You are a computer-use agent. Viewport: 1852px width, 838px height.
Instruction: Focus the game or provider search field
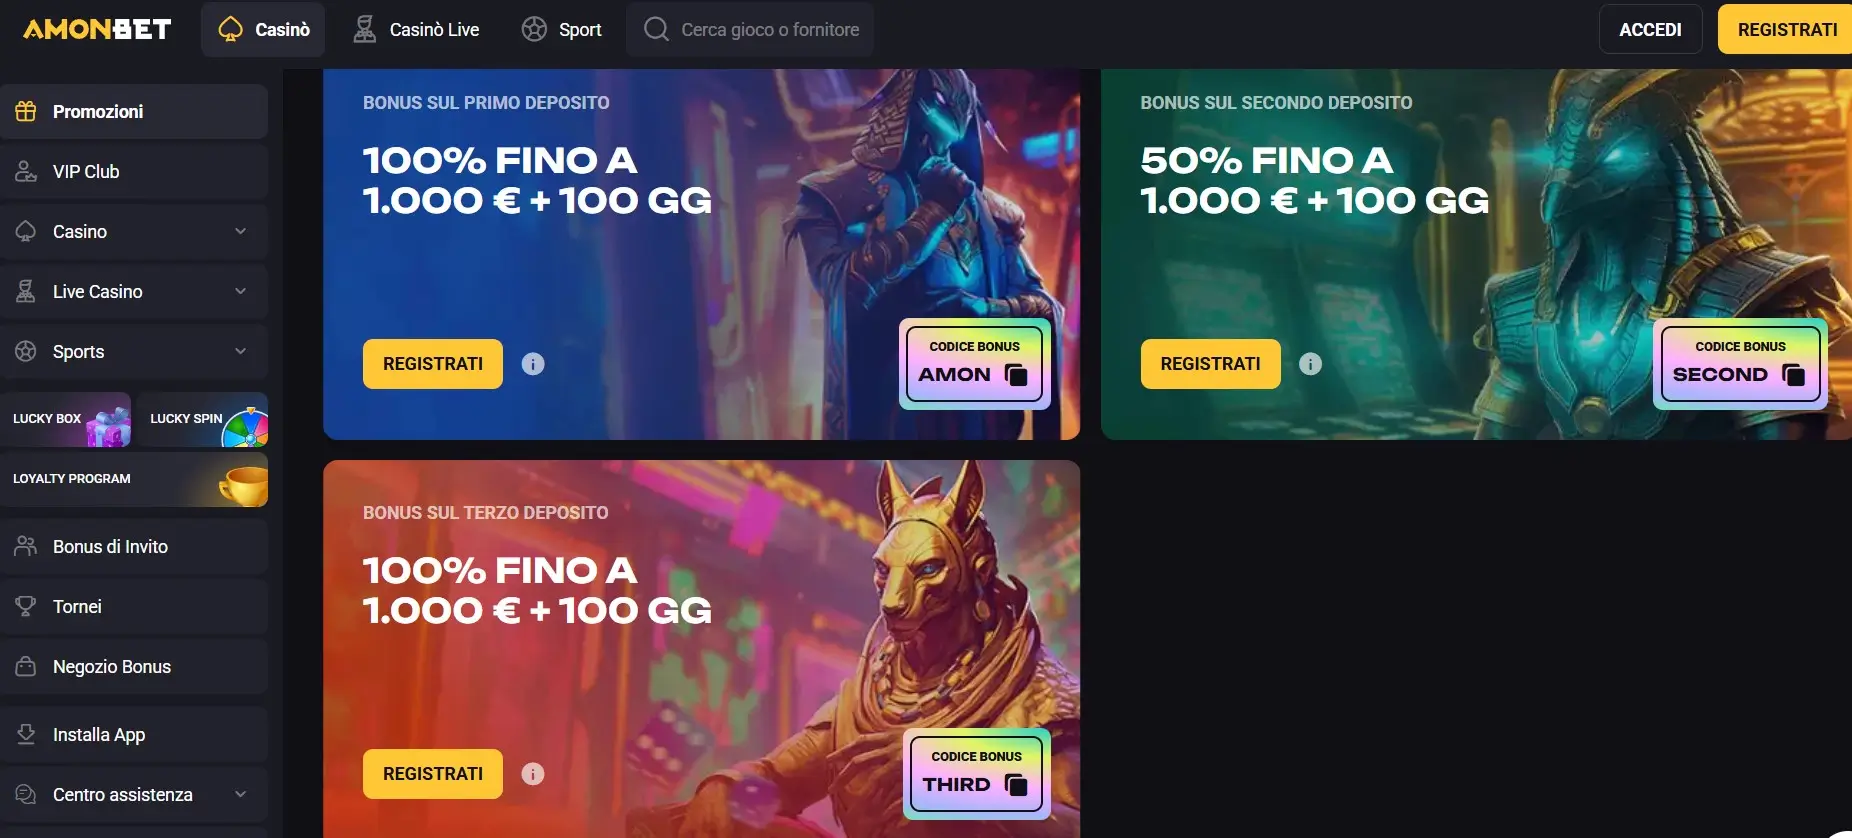(750, 30)
